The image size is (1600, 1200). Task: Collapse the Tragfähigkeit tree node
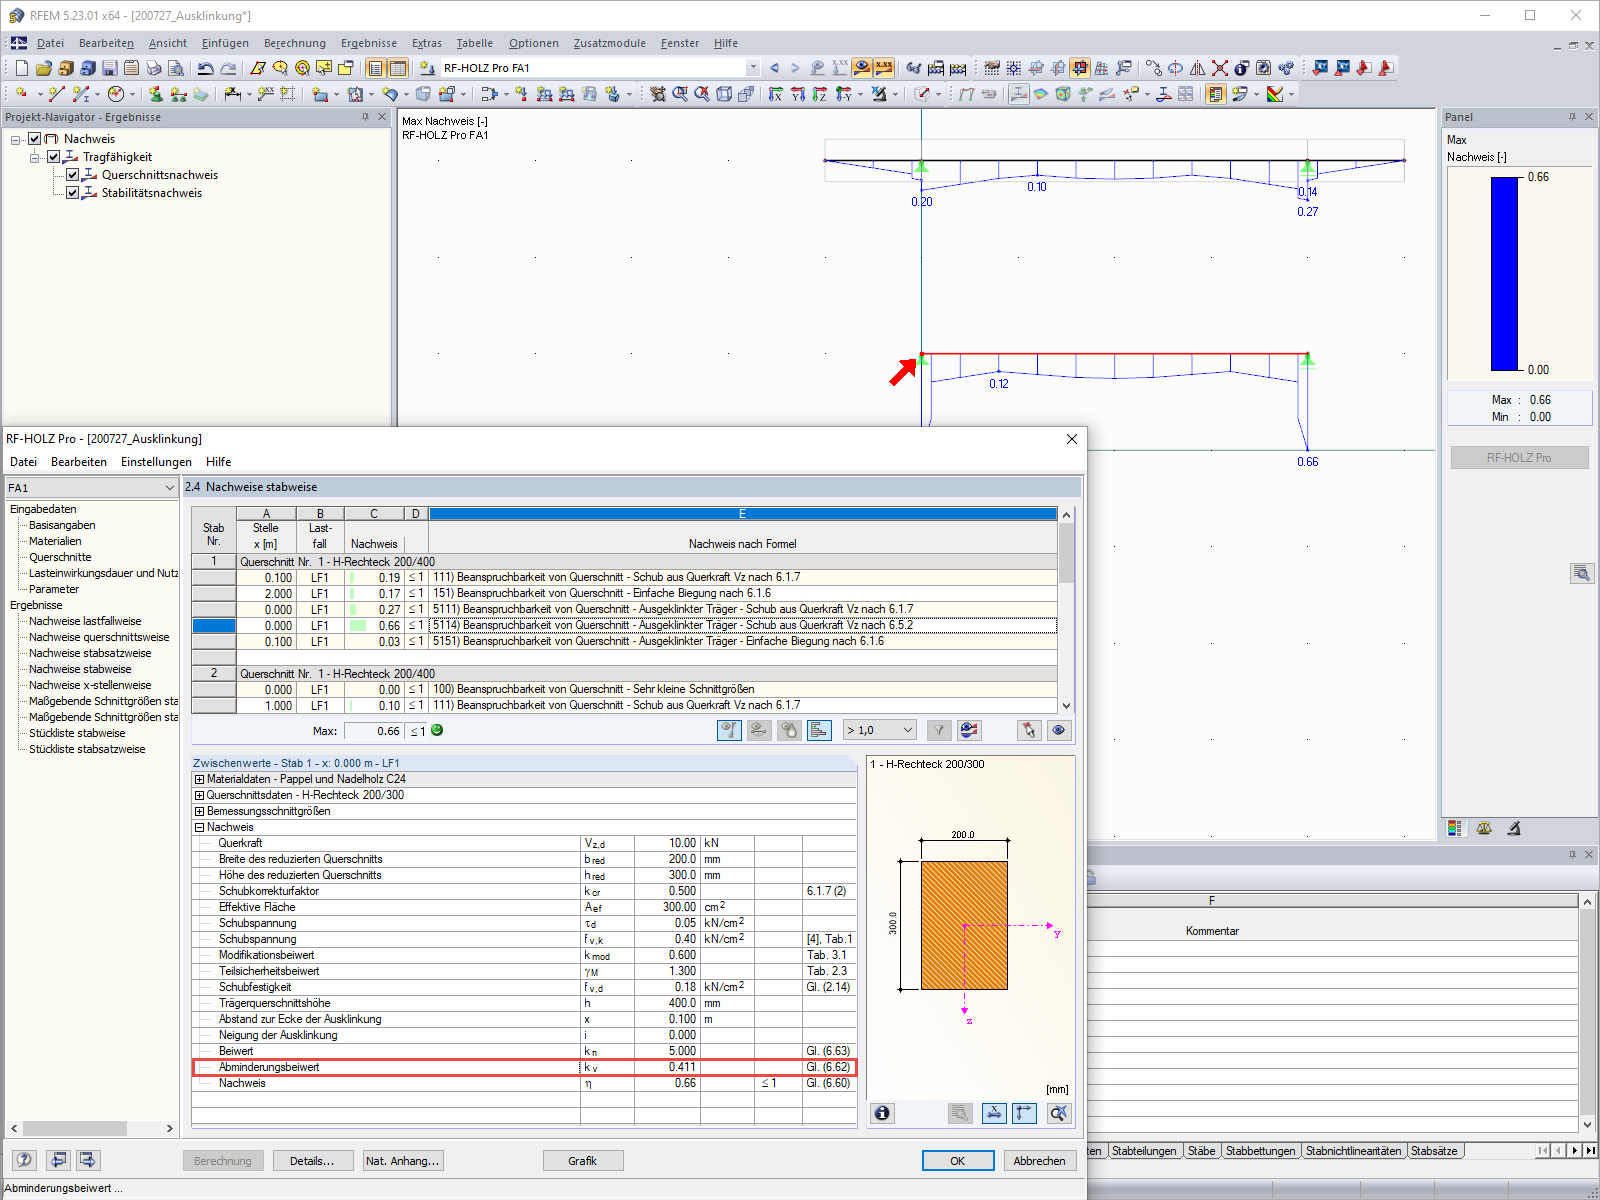[35, 158]
